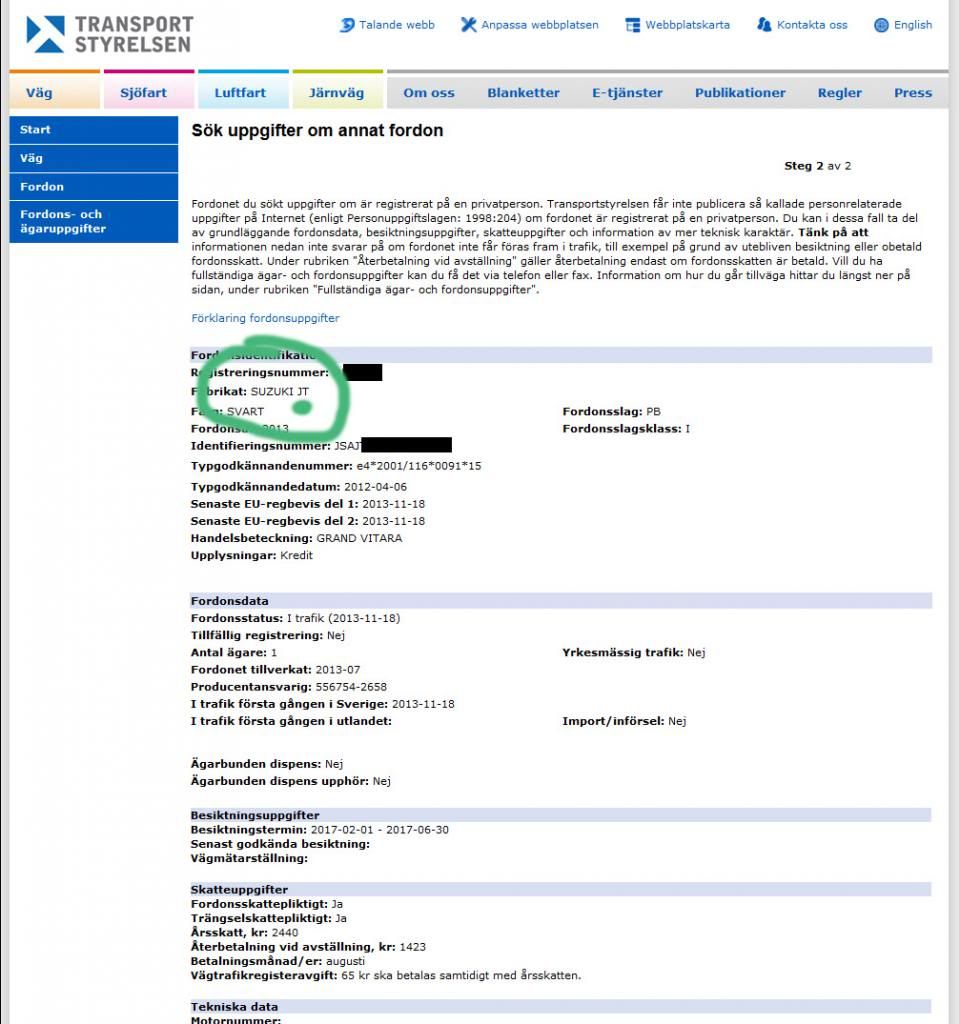Open Fordons- och ägaruppgifter in the sidebar

(x=70, y=221)
